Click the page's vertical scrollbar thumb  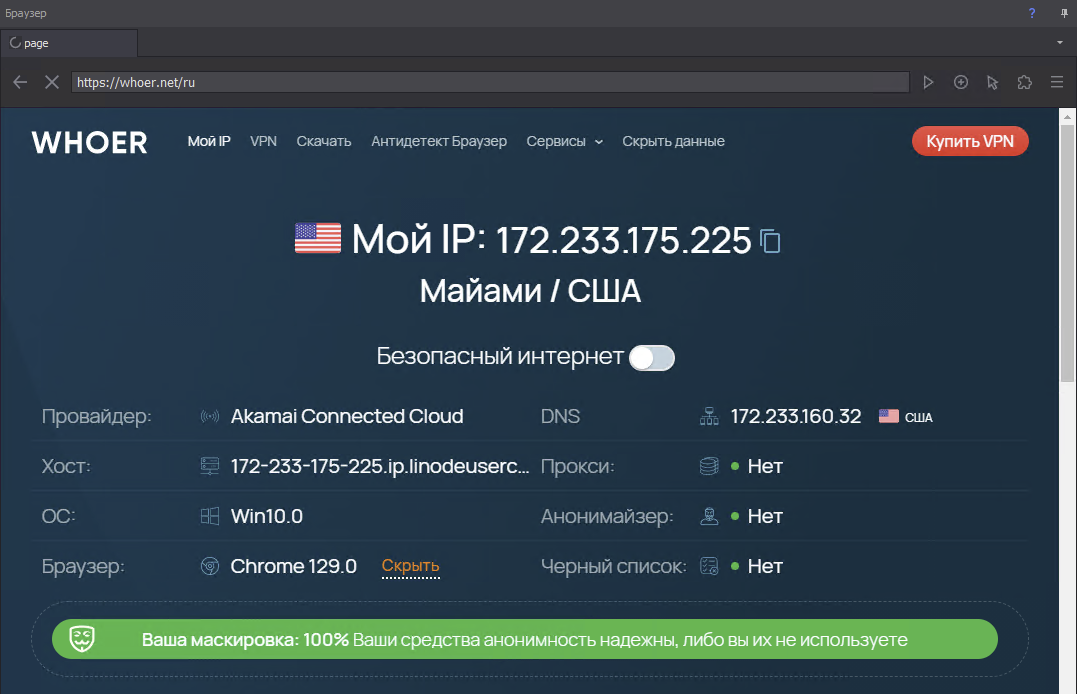(x=1067, y=250)
